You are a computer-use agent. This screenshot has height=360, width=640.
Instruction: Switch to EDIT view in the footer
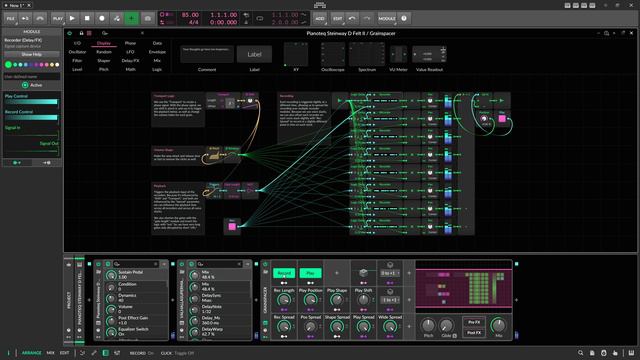click(64, 353)
